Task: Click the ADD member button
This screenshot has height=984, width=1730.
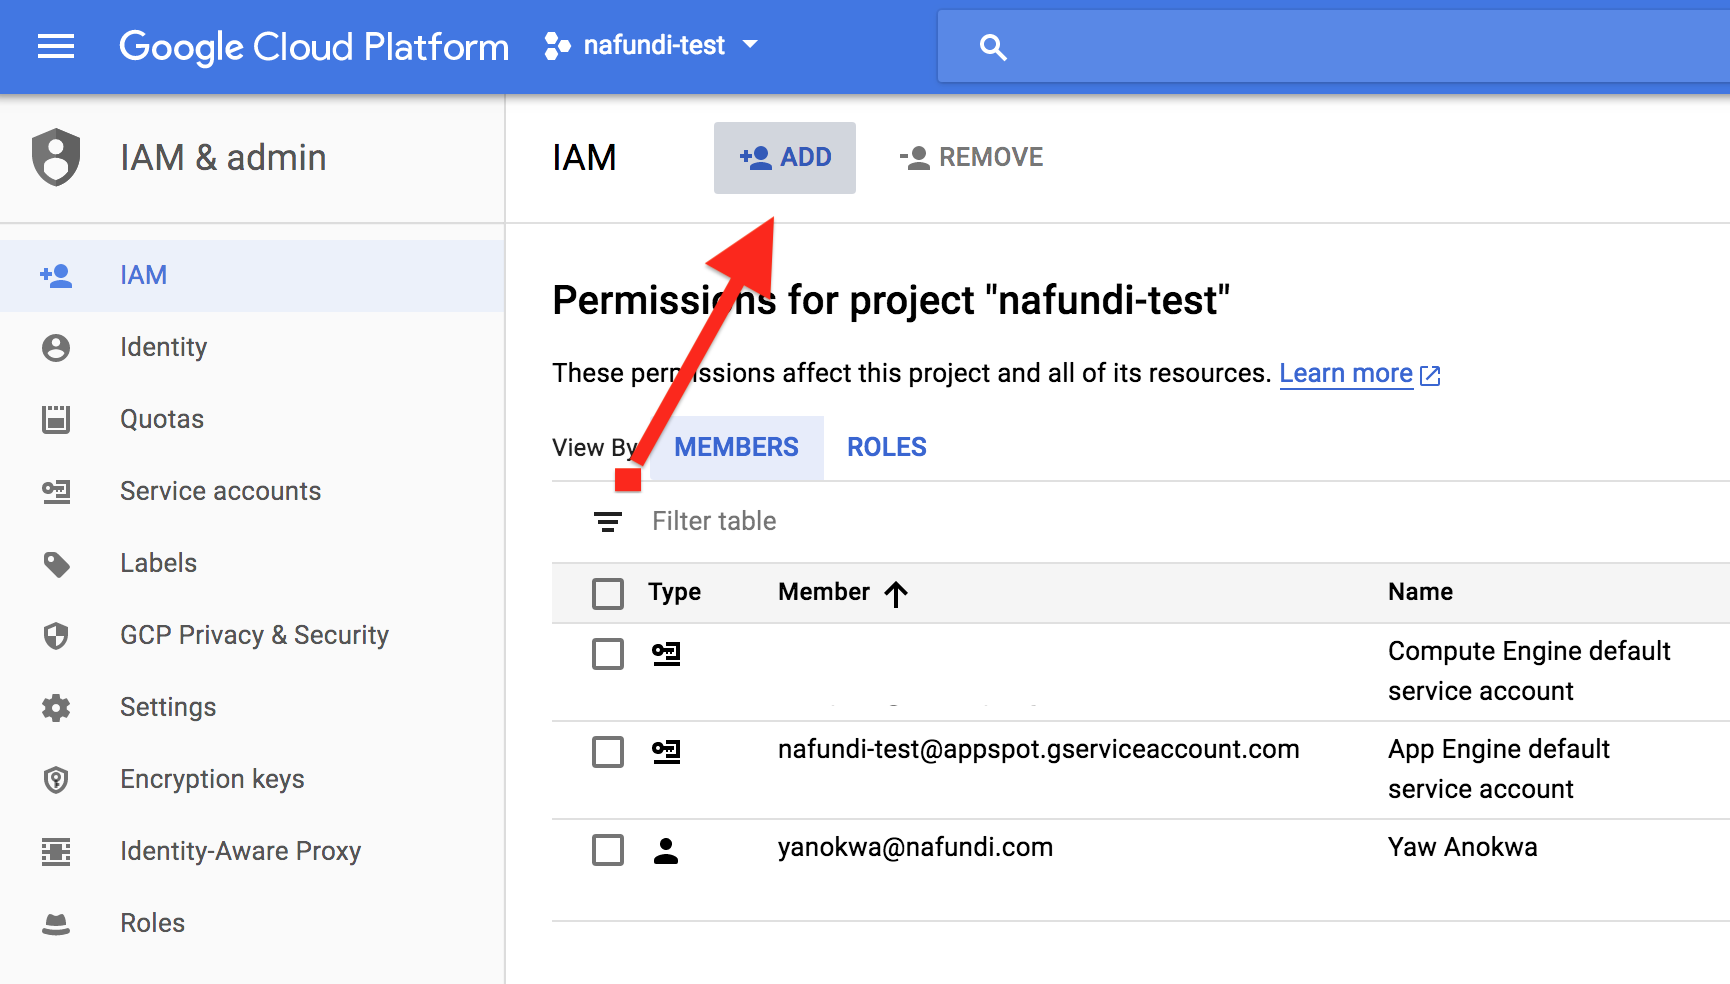Action: pos(785,157)
